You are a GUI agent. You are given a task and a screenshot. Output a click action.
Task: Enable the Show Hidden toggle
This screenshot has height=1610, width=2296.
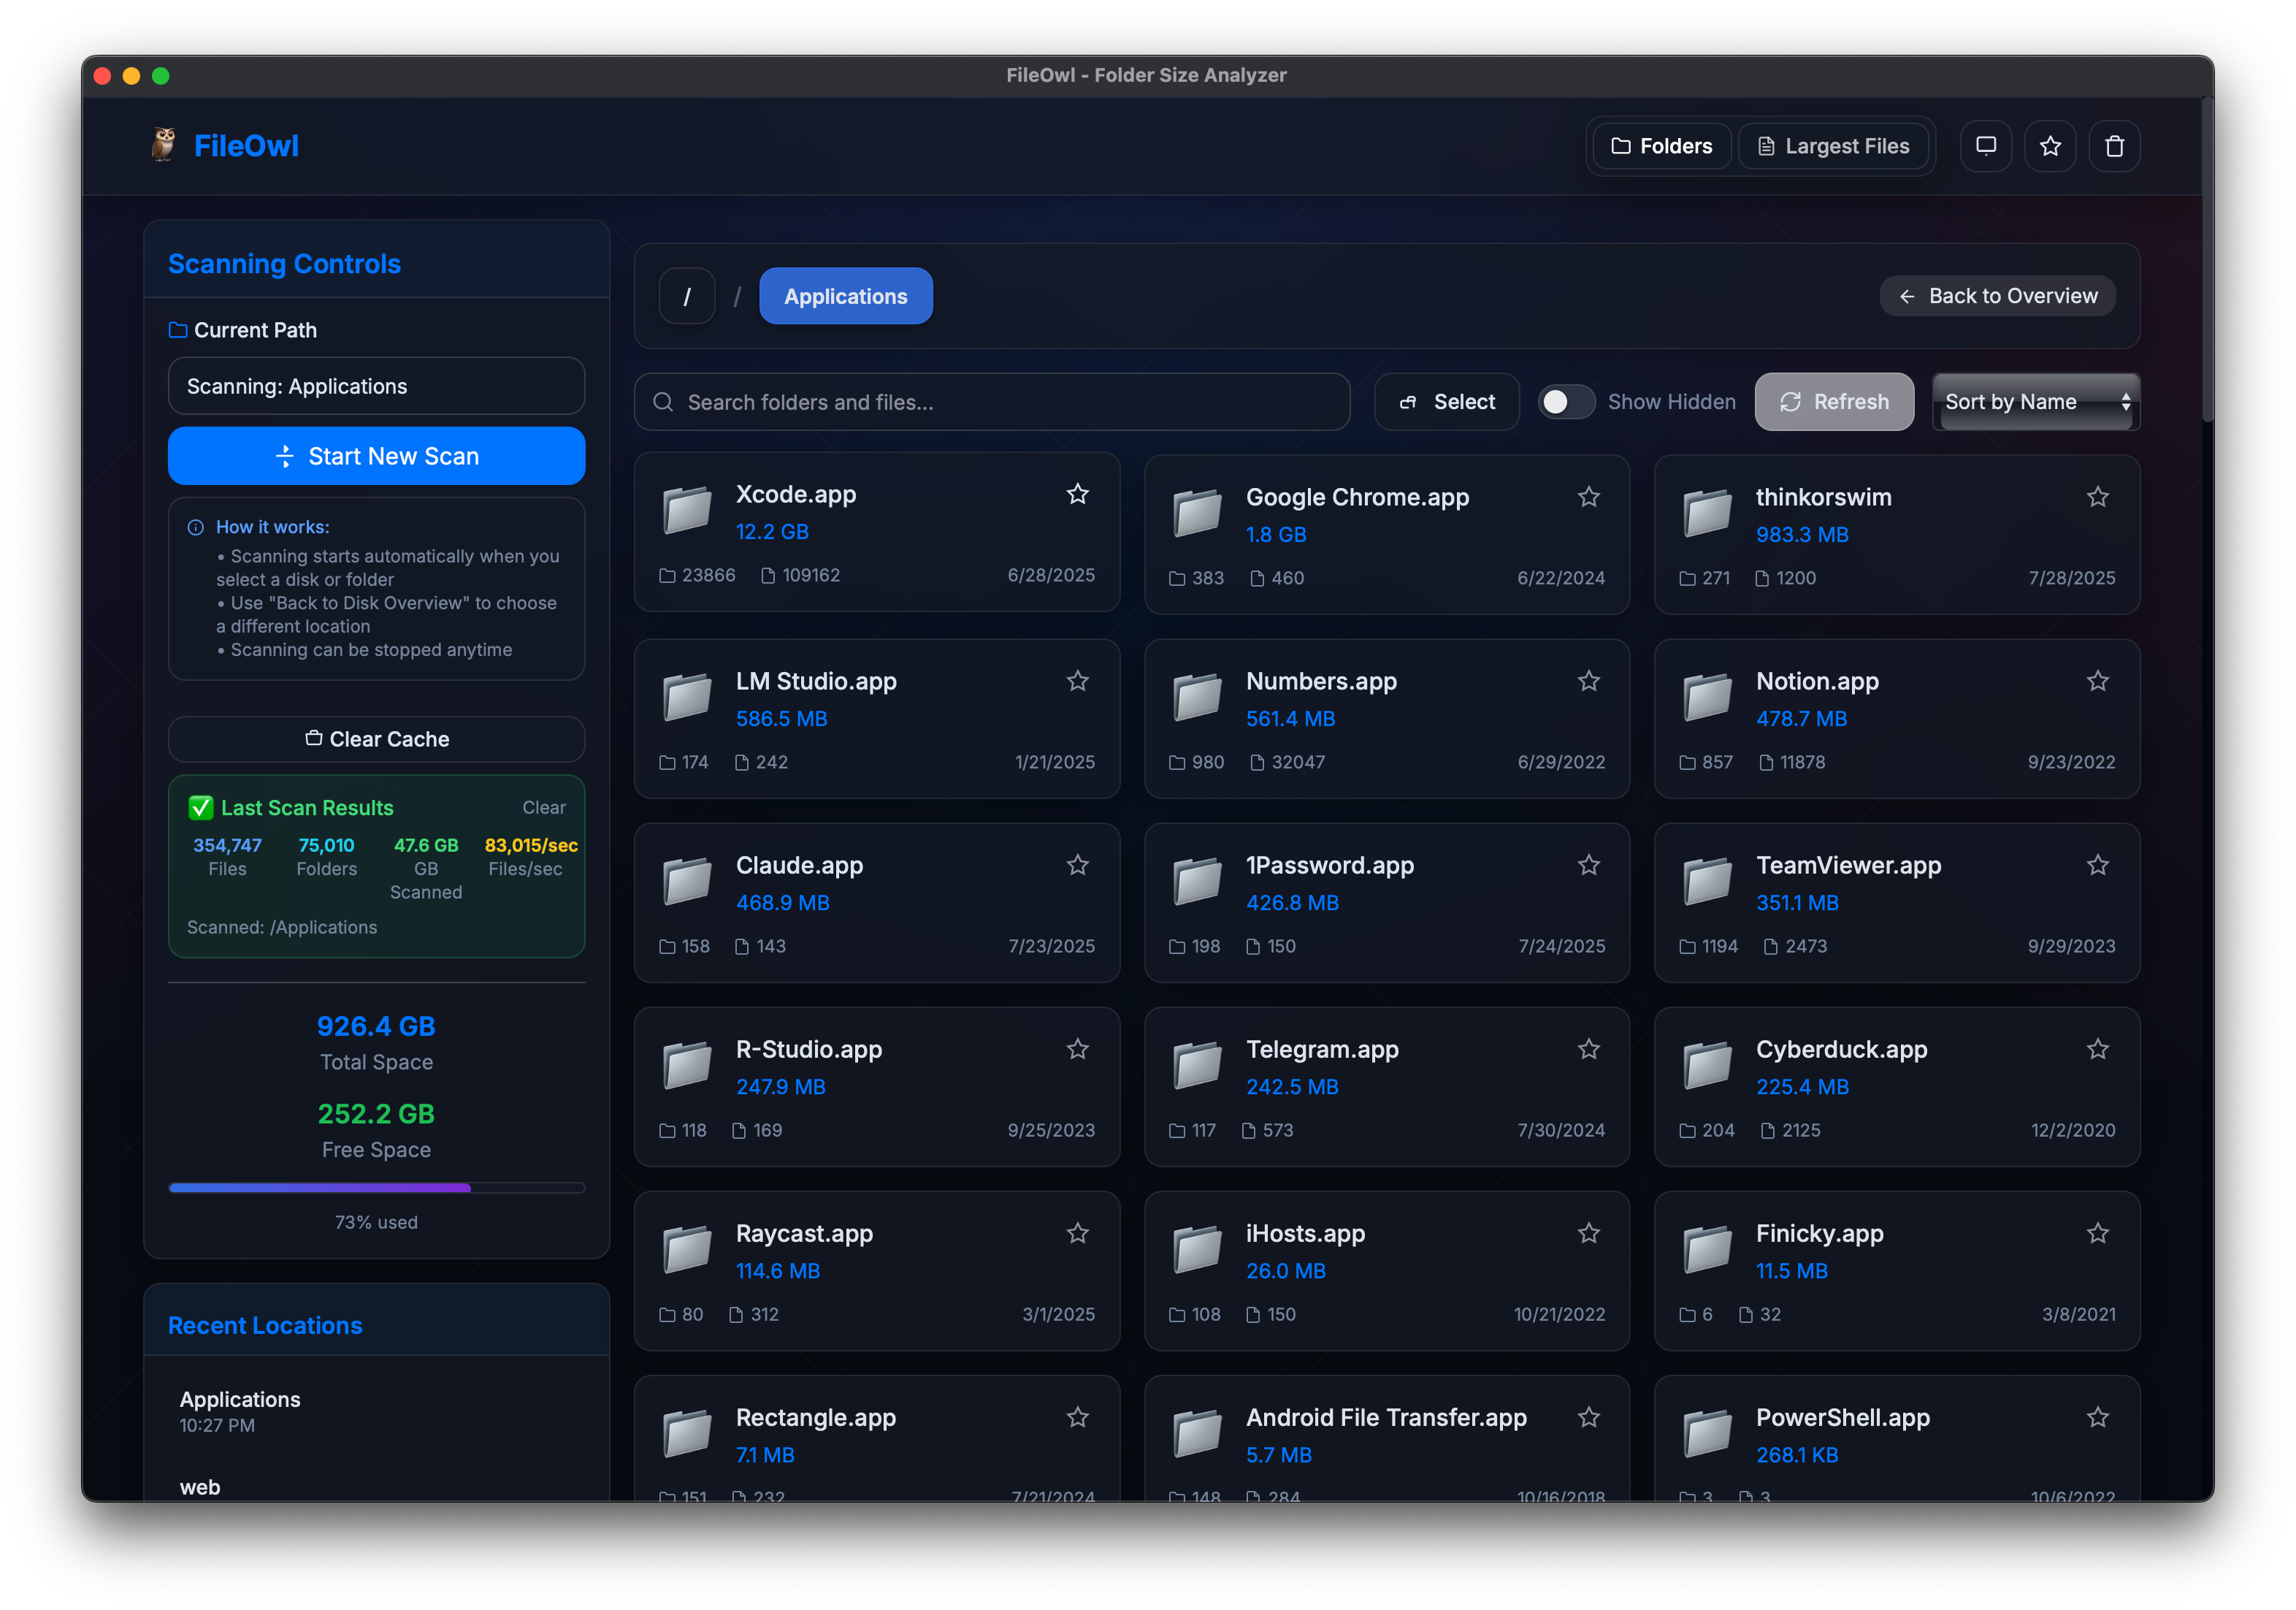(x=1566, y=401)
